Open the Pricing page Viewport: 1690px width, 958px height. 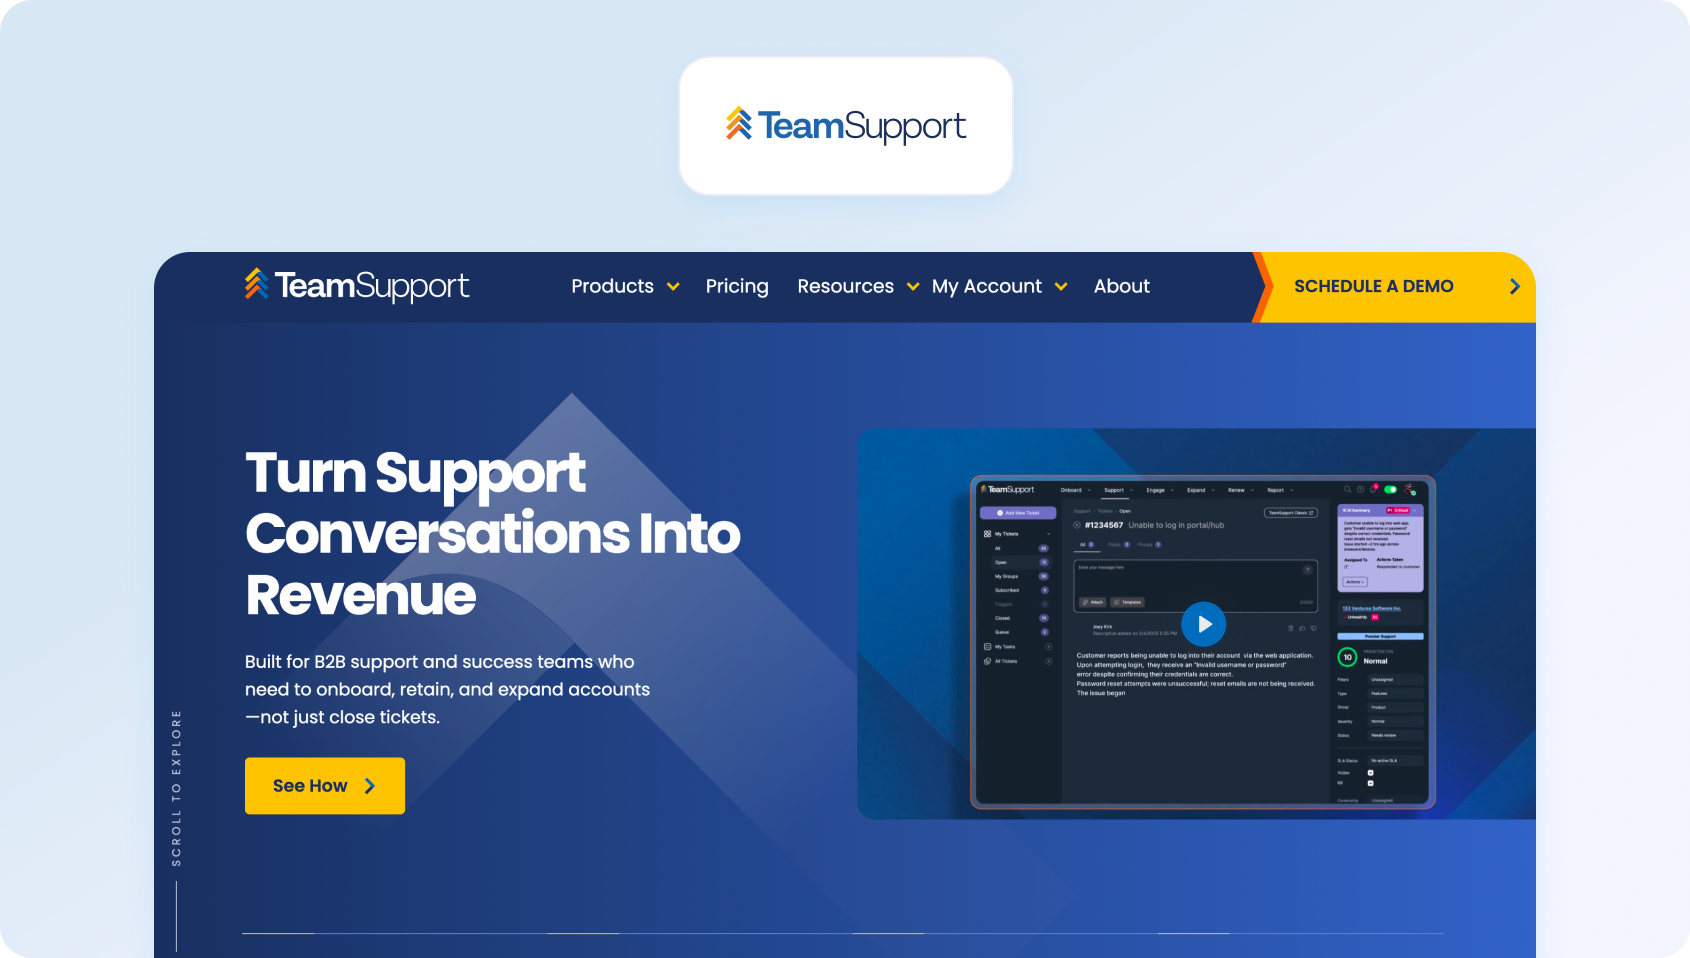pos(737,286)
